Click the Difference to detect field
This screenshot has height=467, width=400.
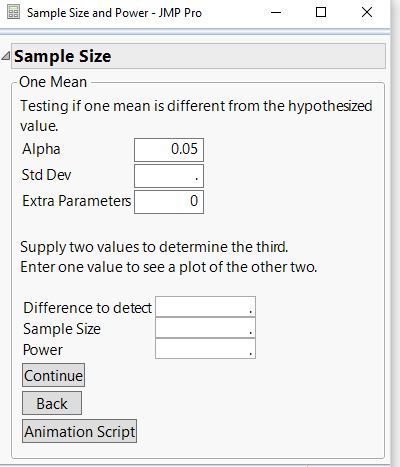tap(205, 307)
